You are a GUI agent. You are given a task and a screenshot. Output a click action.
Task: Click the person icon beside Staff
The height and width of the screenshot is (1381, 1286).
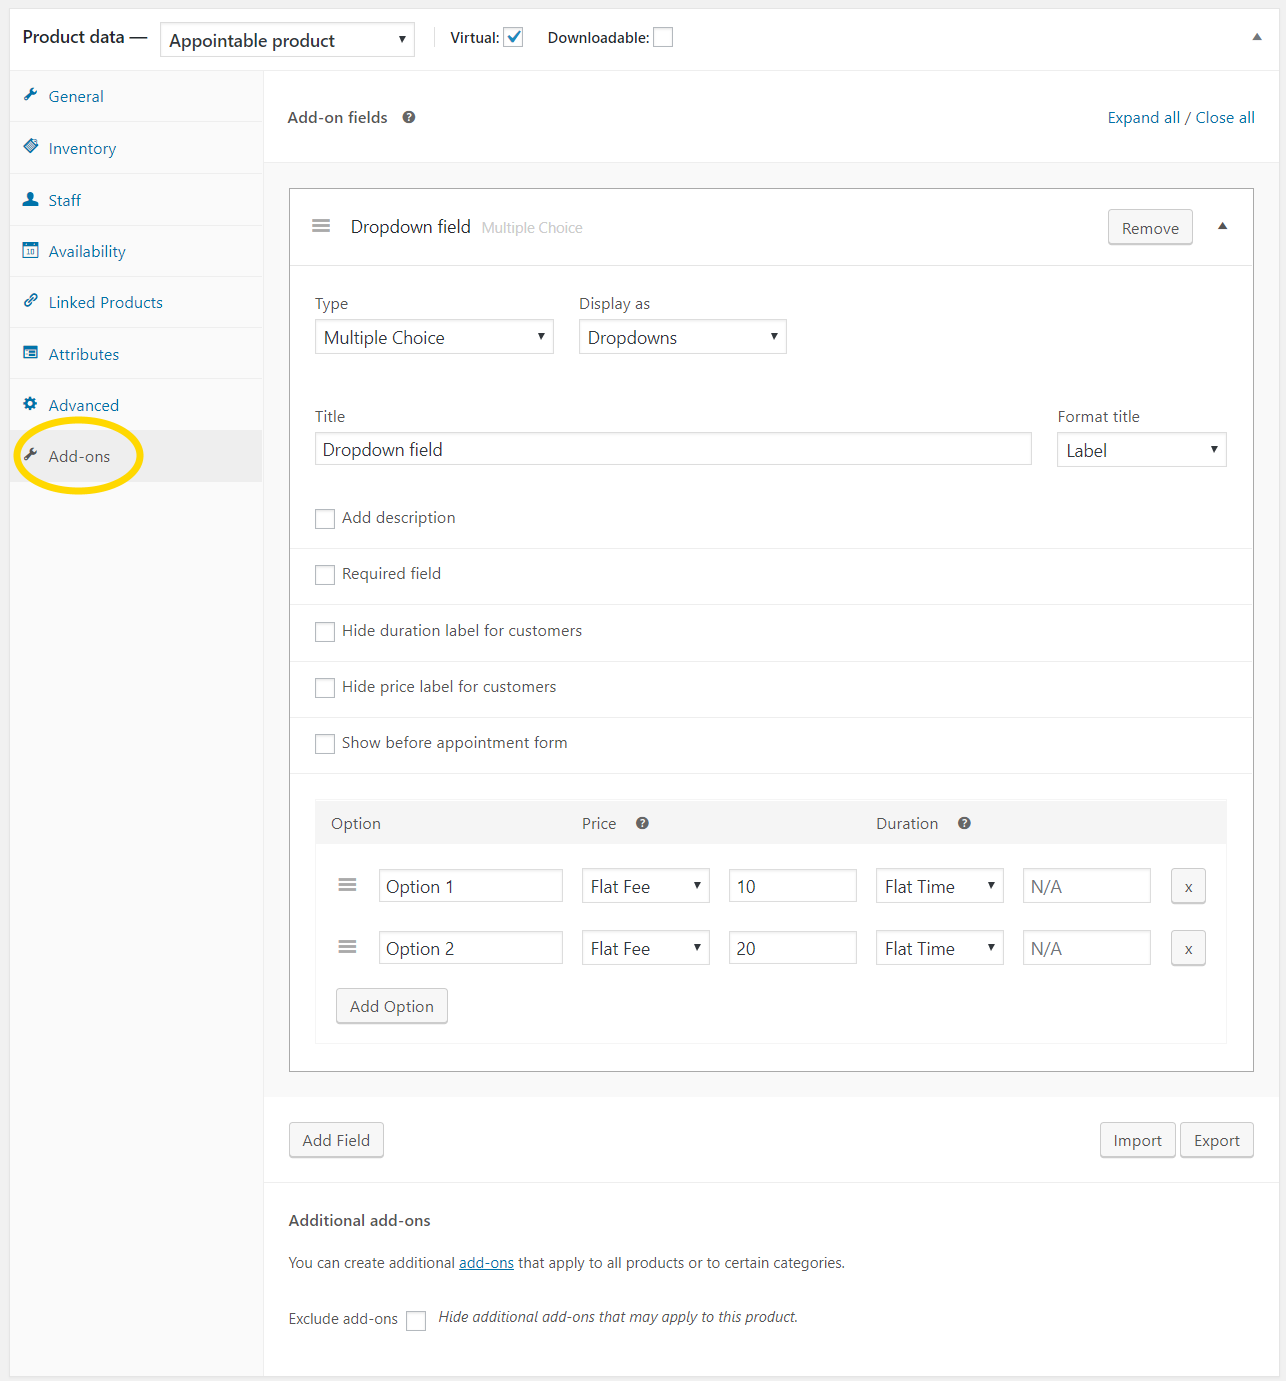[31, 199]
